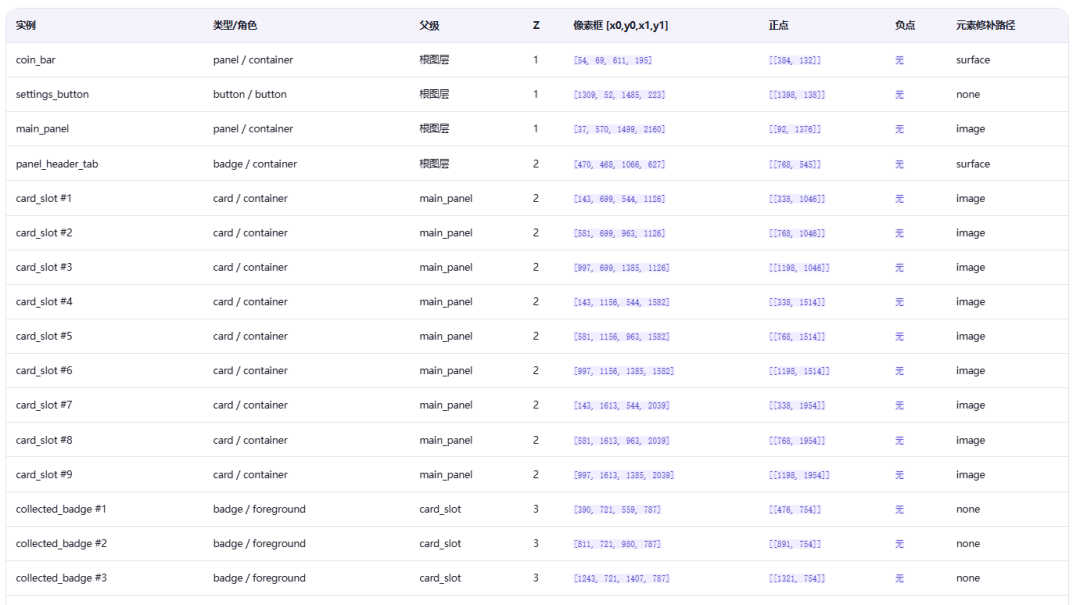Click the 类型/角色 column header
The width and height of the screenshot is (1080, 605).
click(235, 25)
